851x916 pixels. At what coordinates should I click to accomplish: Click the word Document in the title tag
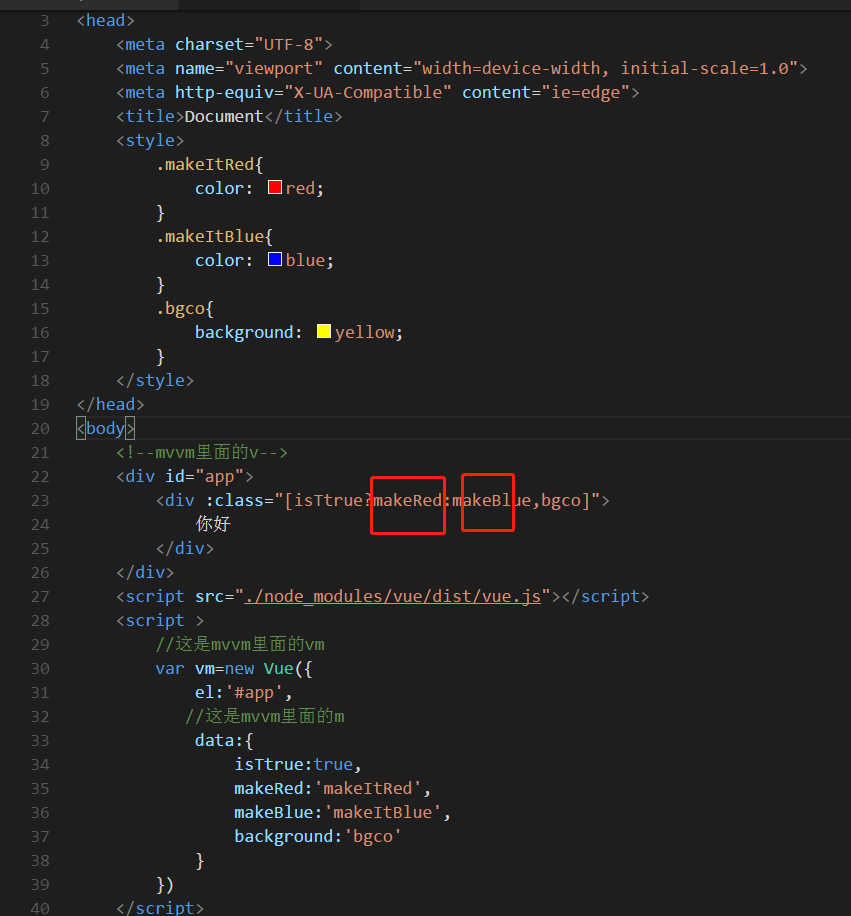click(224, 116)
